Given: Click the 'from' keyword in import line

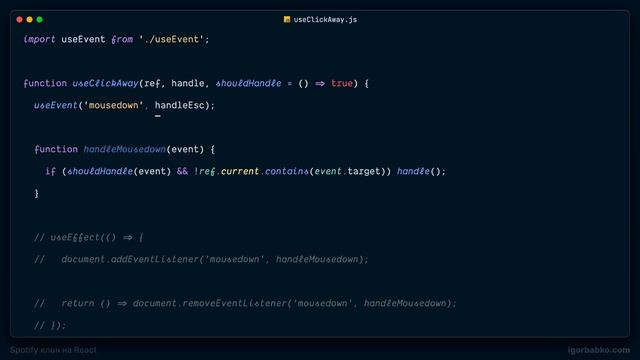Looking at the screenshot, I should click(122, 40).
